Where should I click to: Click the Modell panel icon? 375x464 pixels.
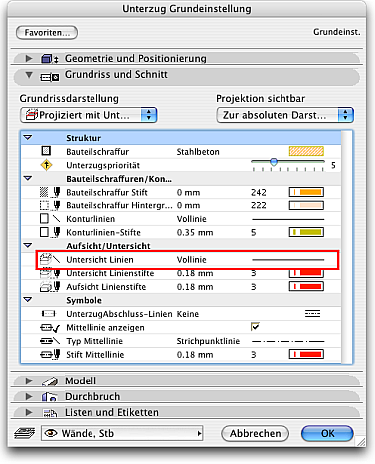tap(50, 381)
